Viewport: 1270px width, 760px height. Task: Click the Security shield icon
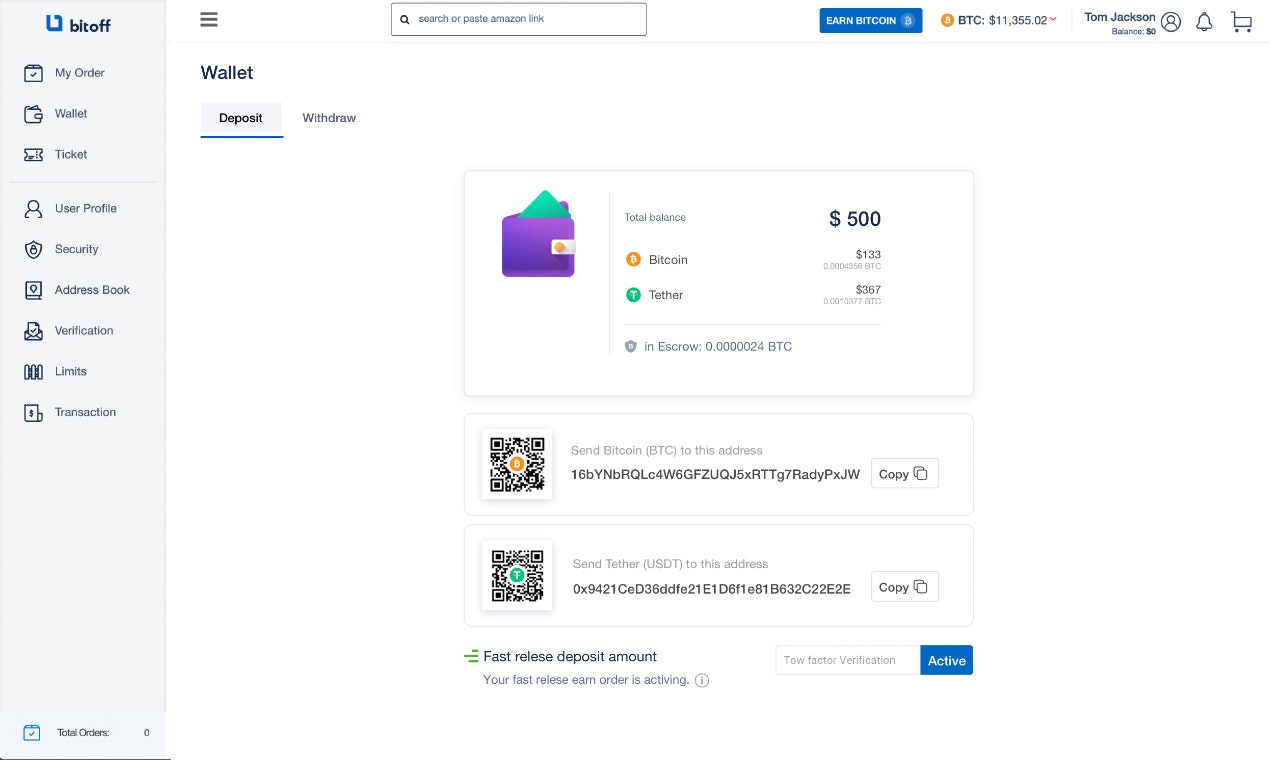click(33, 250)
